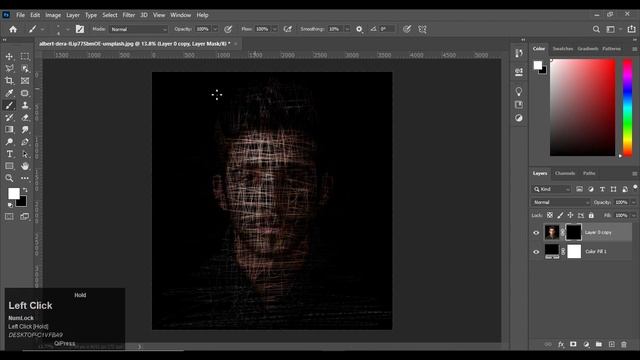640x360 pixels.
Task: Select the Move tool
Action: coord(9,56)
